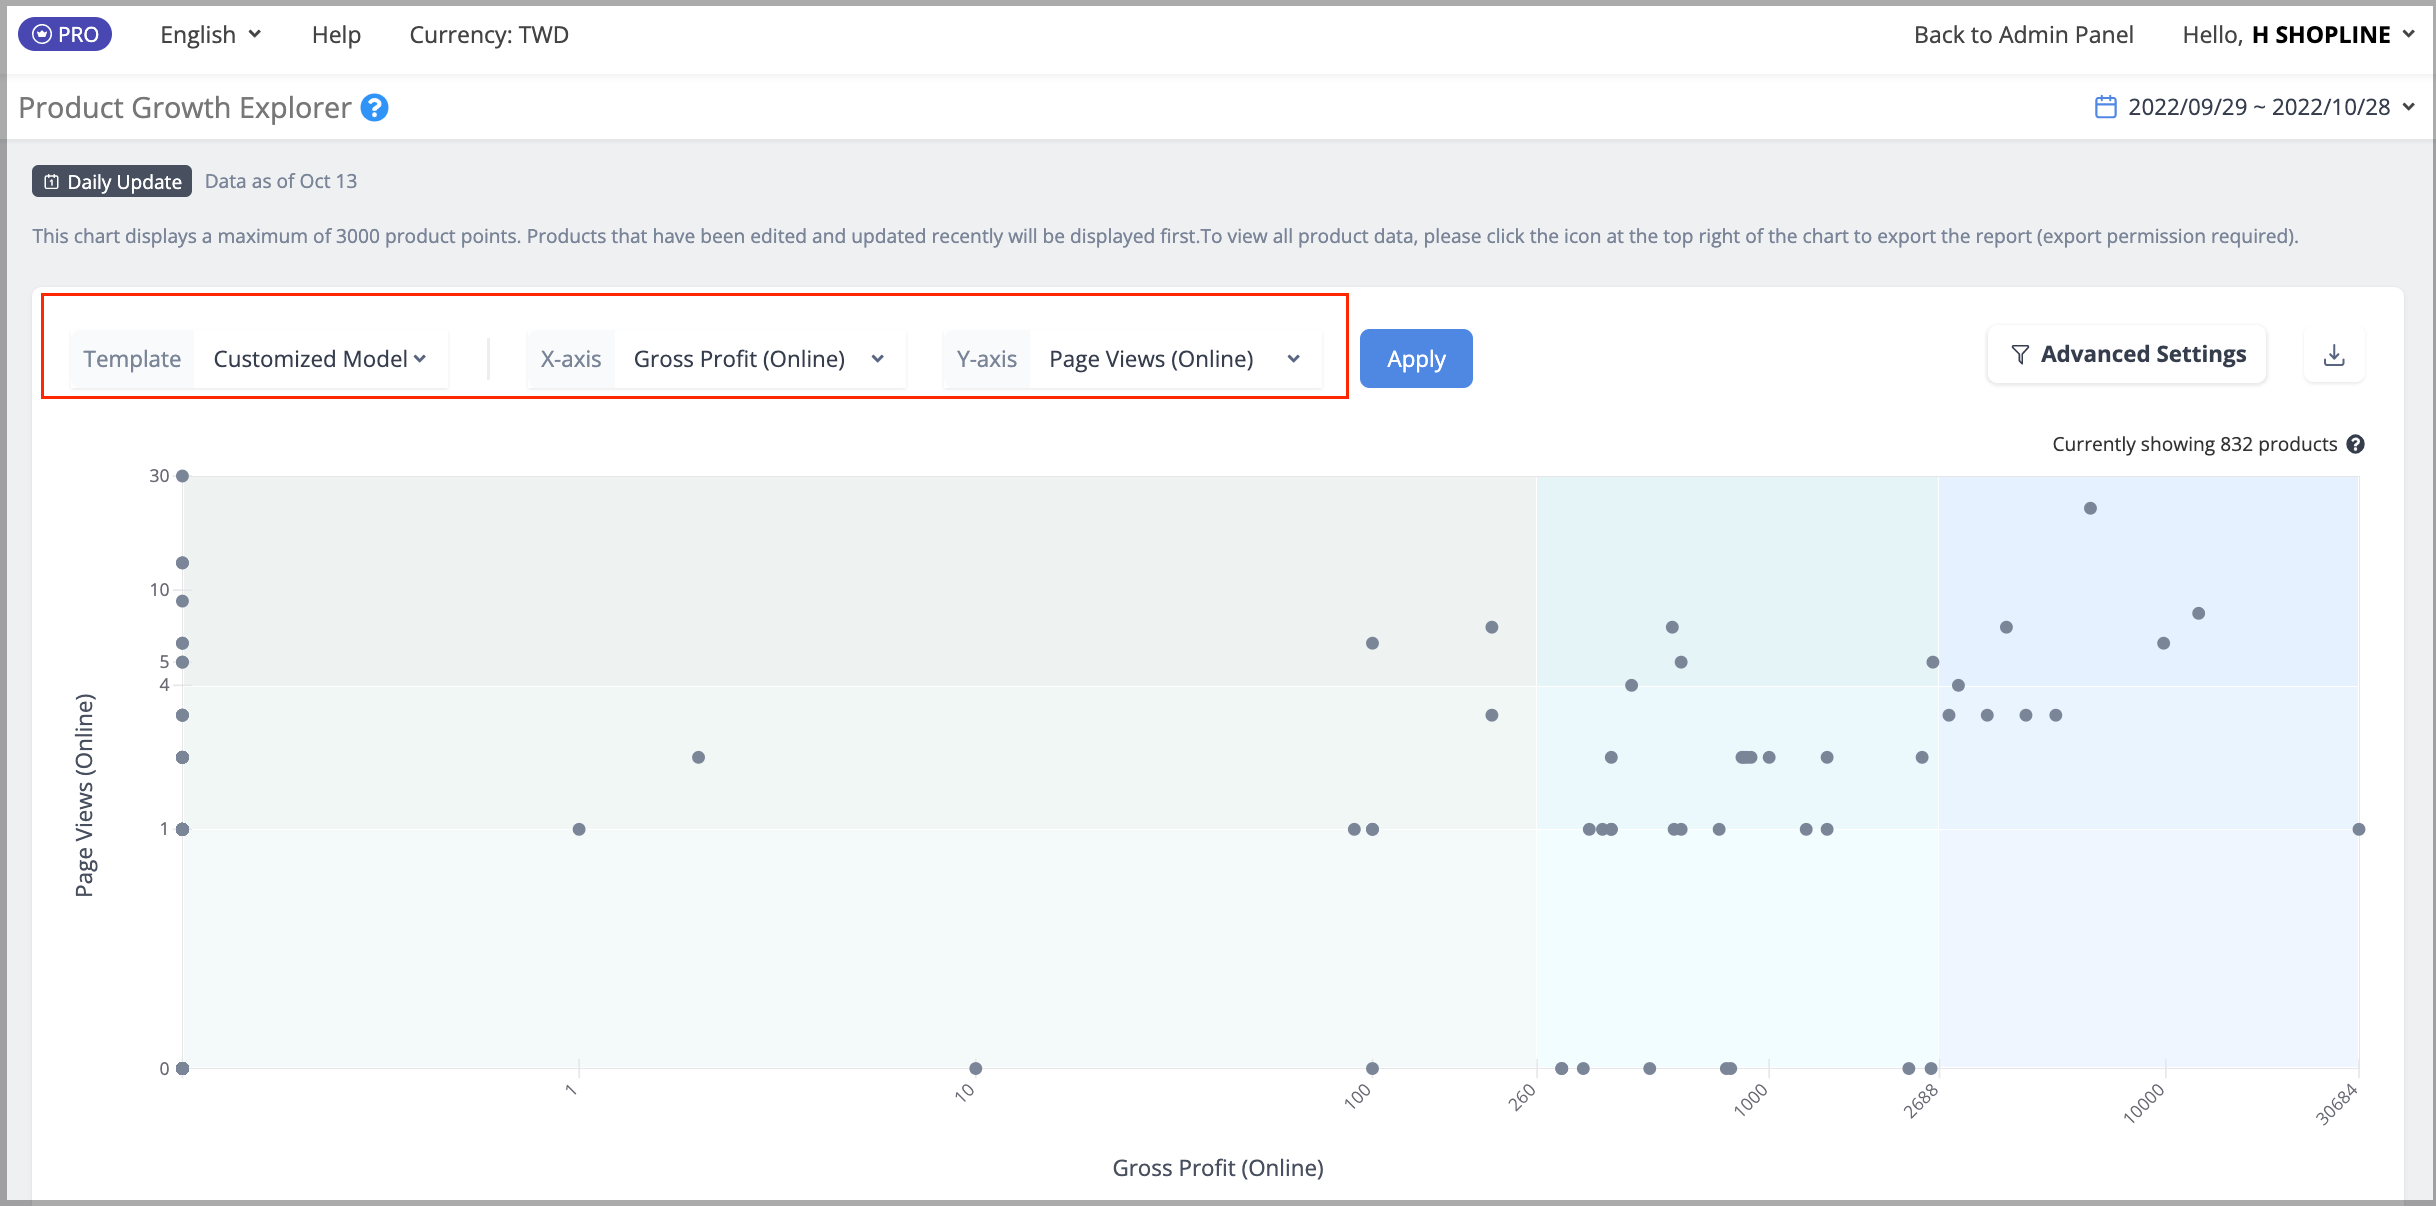Expand the H SHOPLINE account menu
Viewport: 2436px width, 1206px height.
[2299, 35]
